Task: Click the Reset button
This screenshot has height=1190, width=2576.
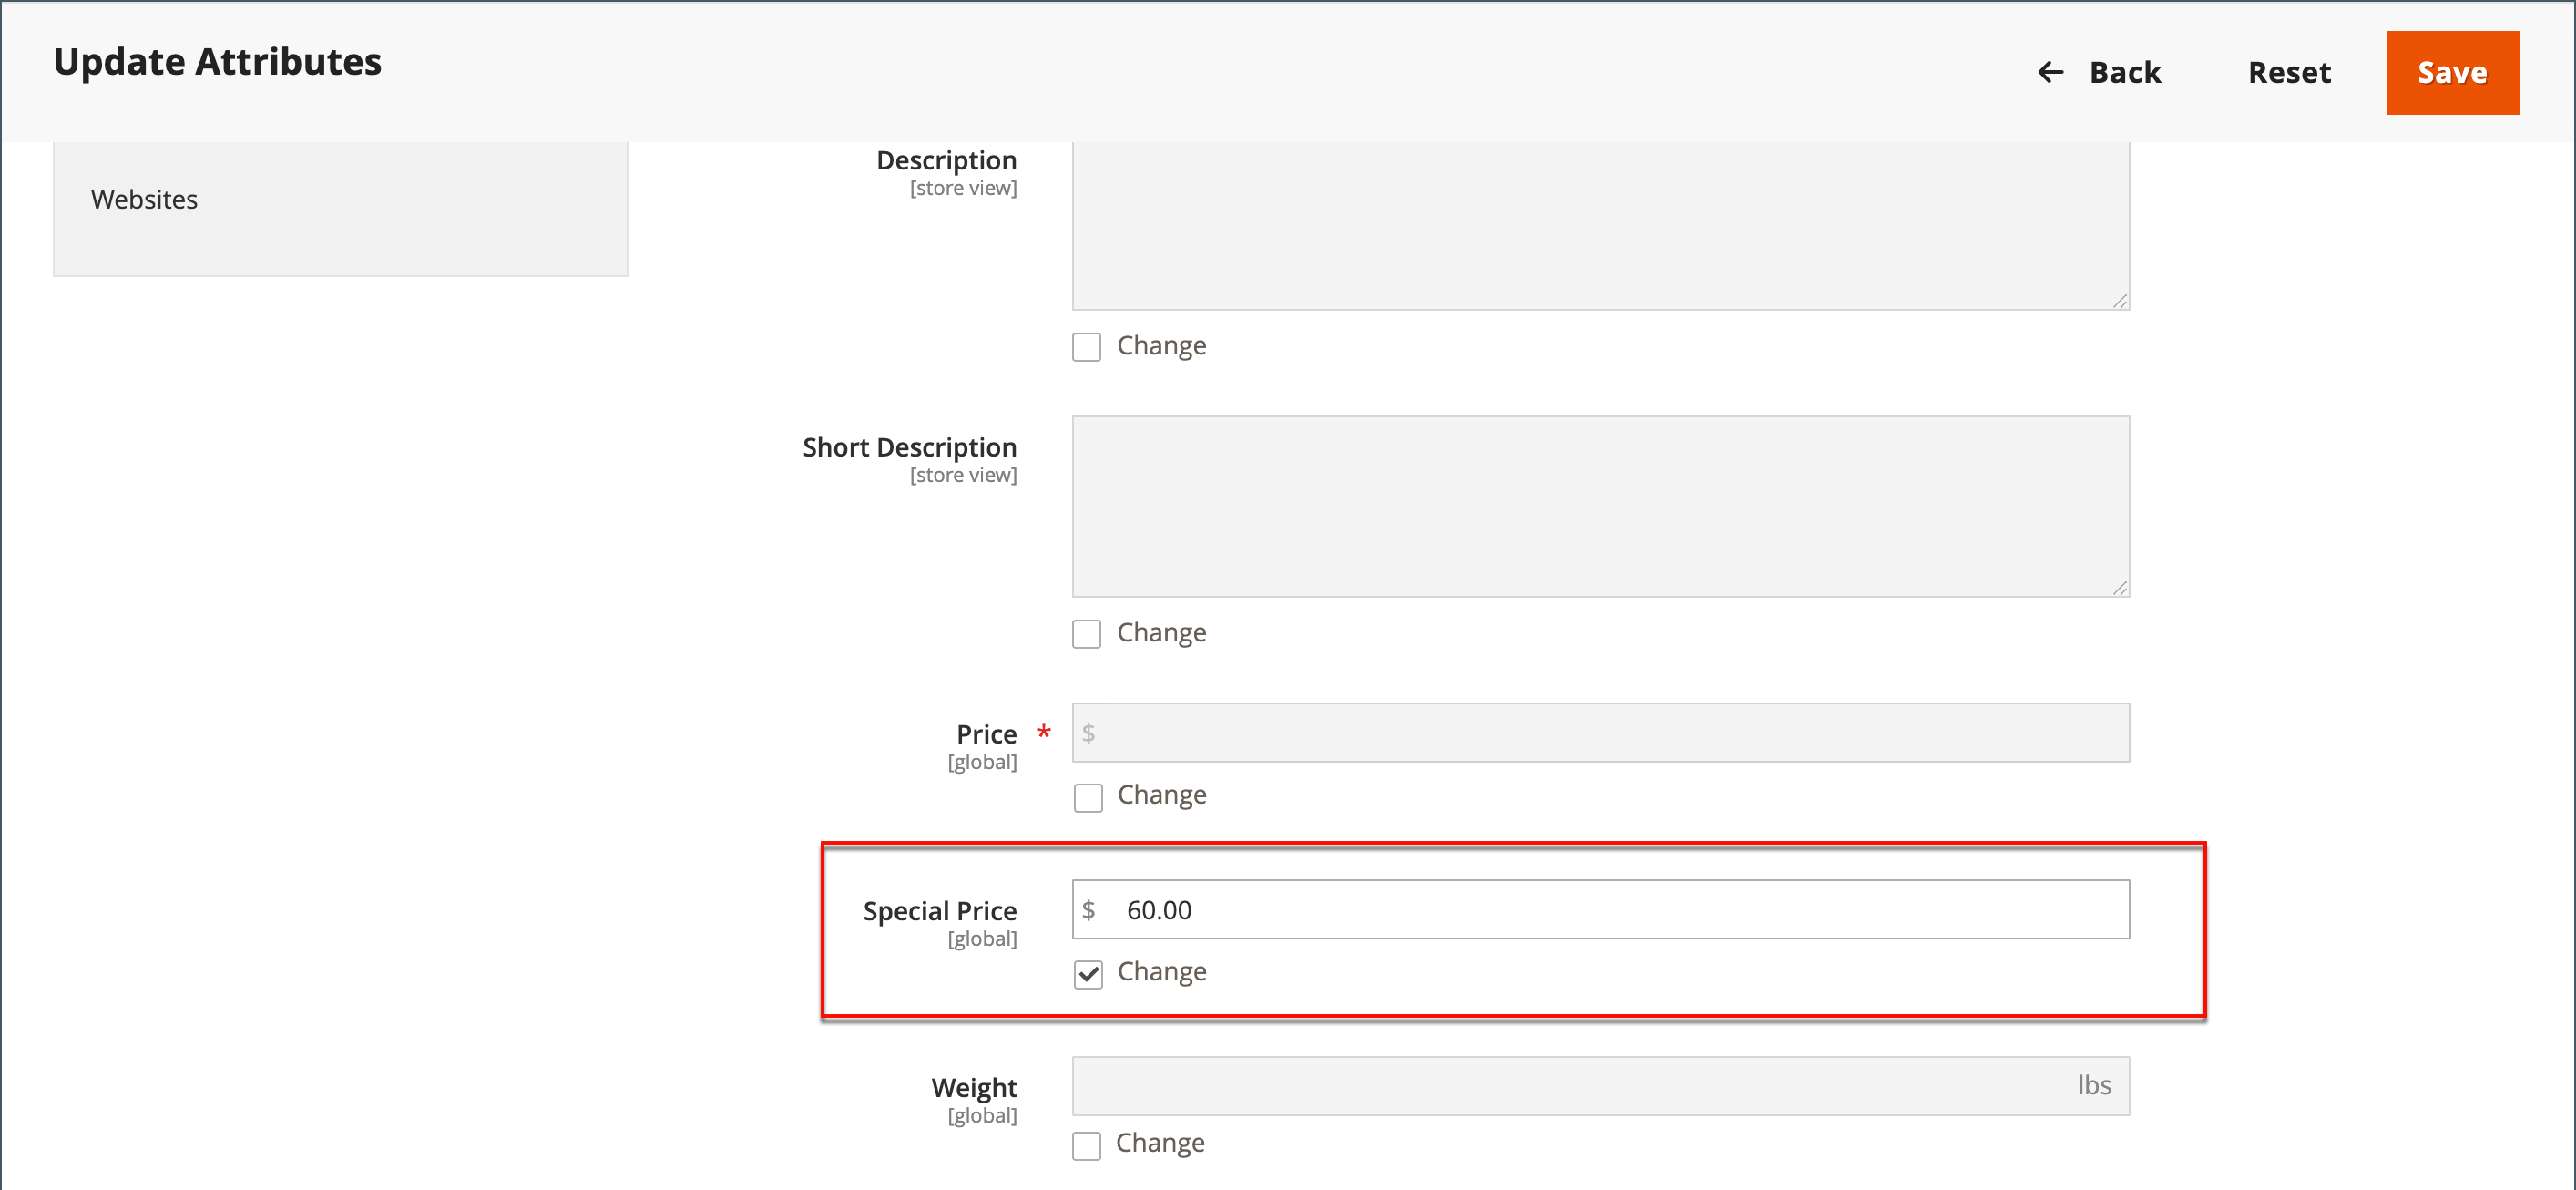Action: (x=2288, y=73)
